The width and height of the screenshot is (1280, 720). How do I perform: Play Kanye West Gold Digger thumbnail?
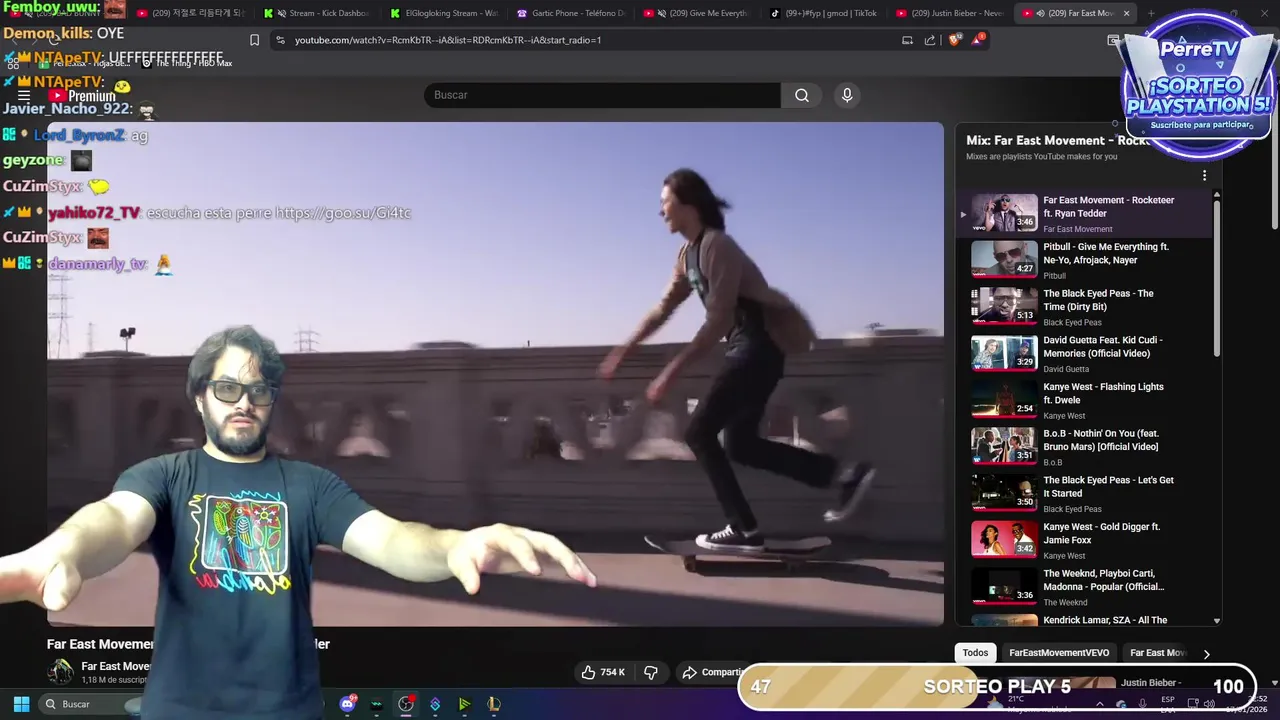click(x=1004, y=539)
